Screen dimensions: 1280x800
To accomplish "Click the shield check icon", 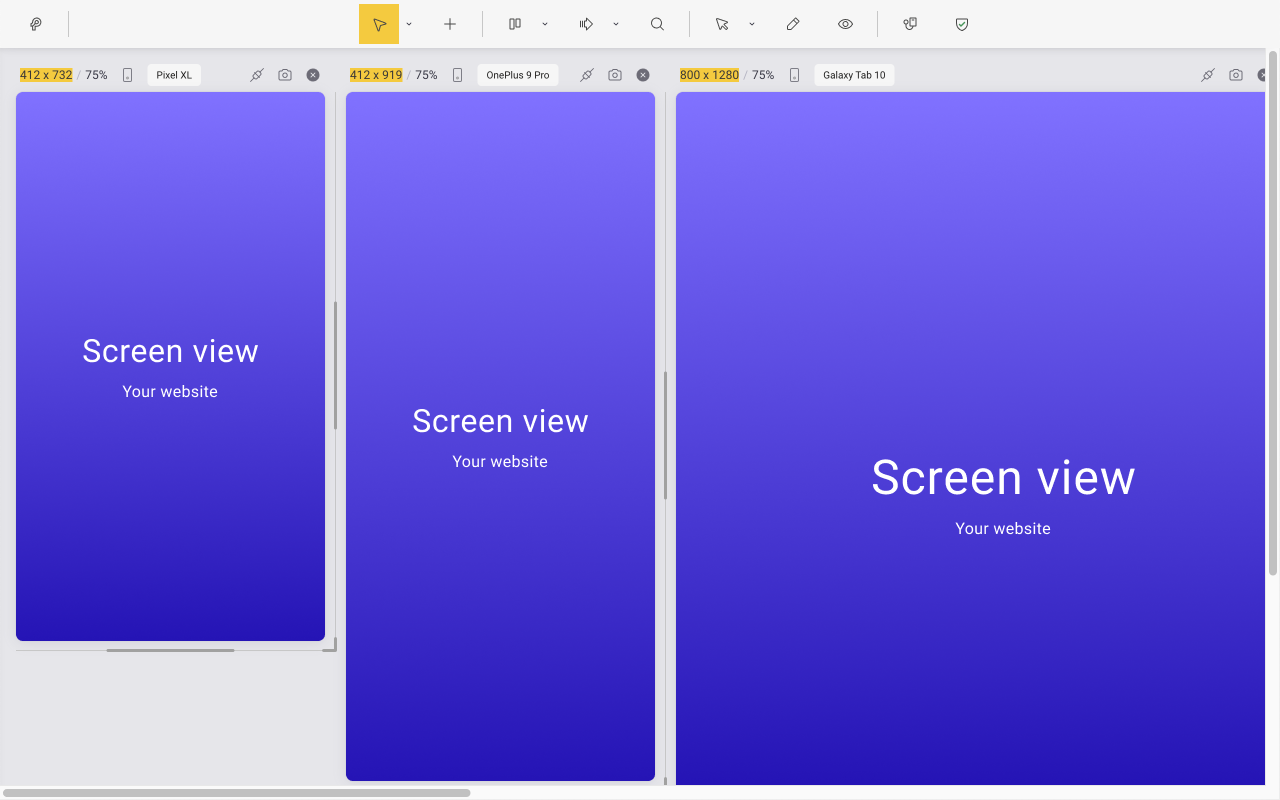I will (x=962, y=24).
